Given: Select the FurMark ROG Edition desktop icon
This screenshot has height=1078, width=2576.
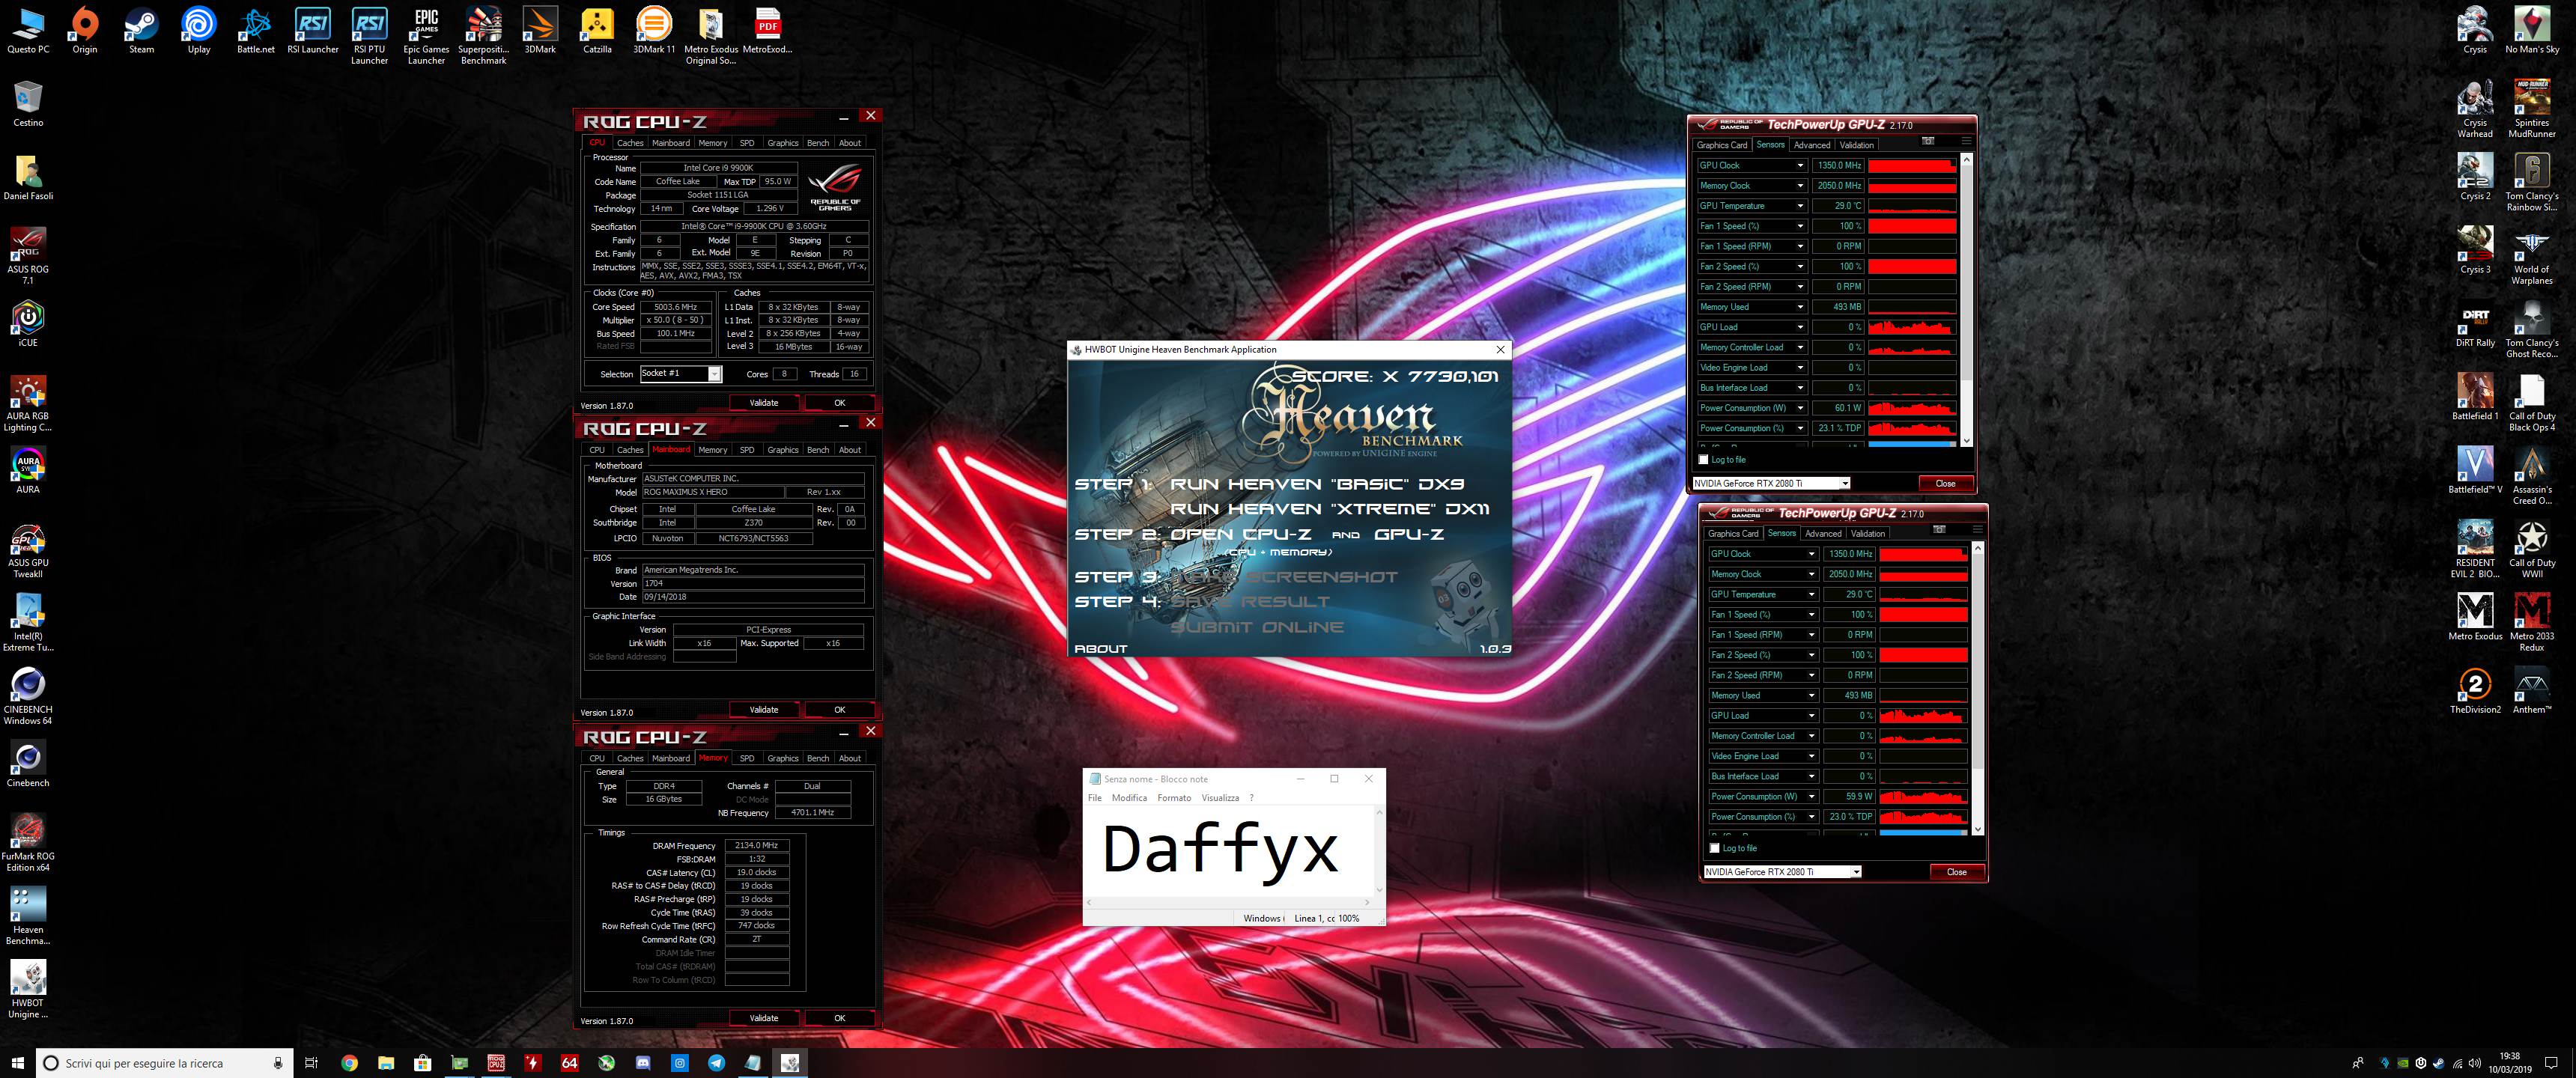Looking at the screenshot, I should tap(28, 844).
